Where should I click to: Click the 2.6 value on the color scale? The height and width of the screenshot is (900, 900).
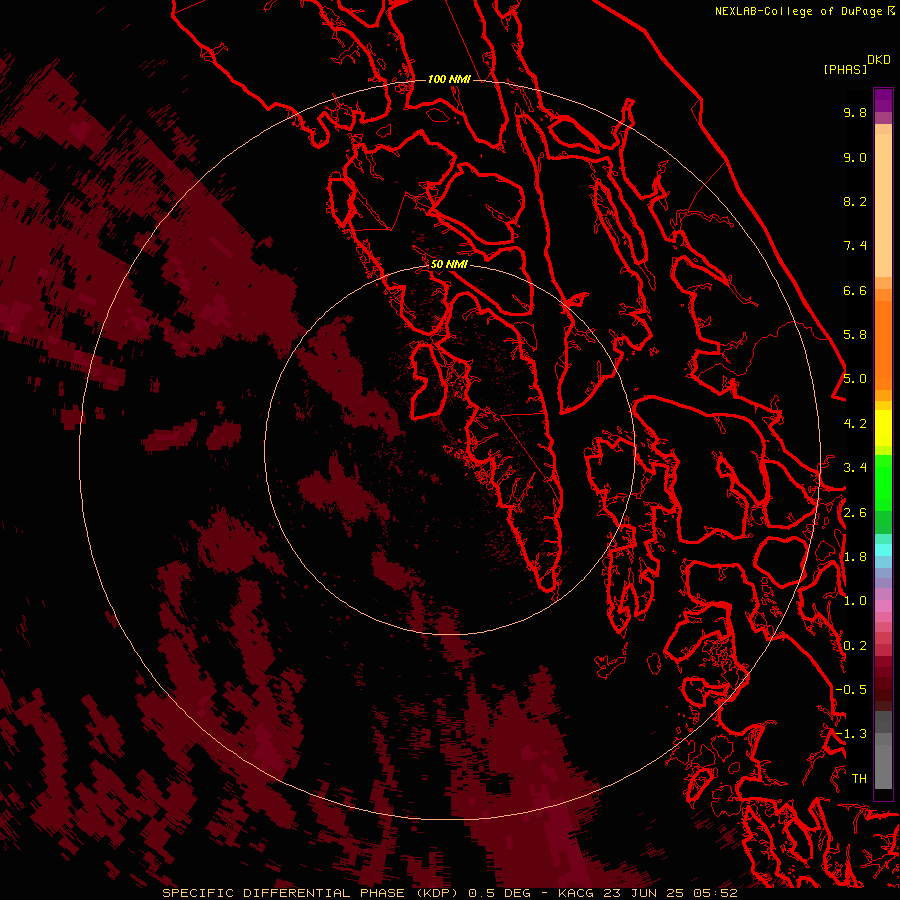click(x=855, y=513)
